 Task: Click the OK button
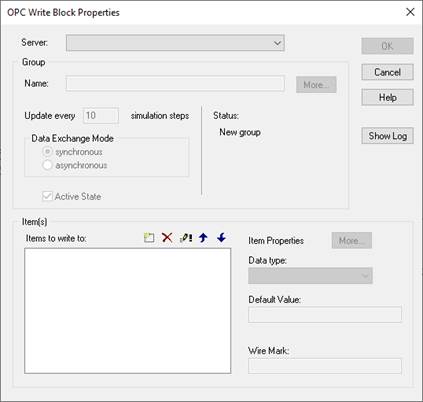pos(387,46)
